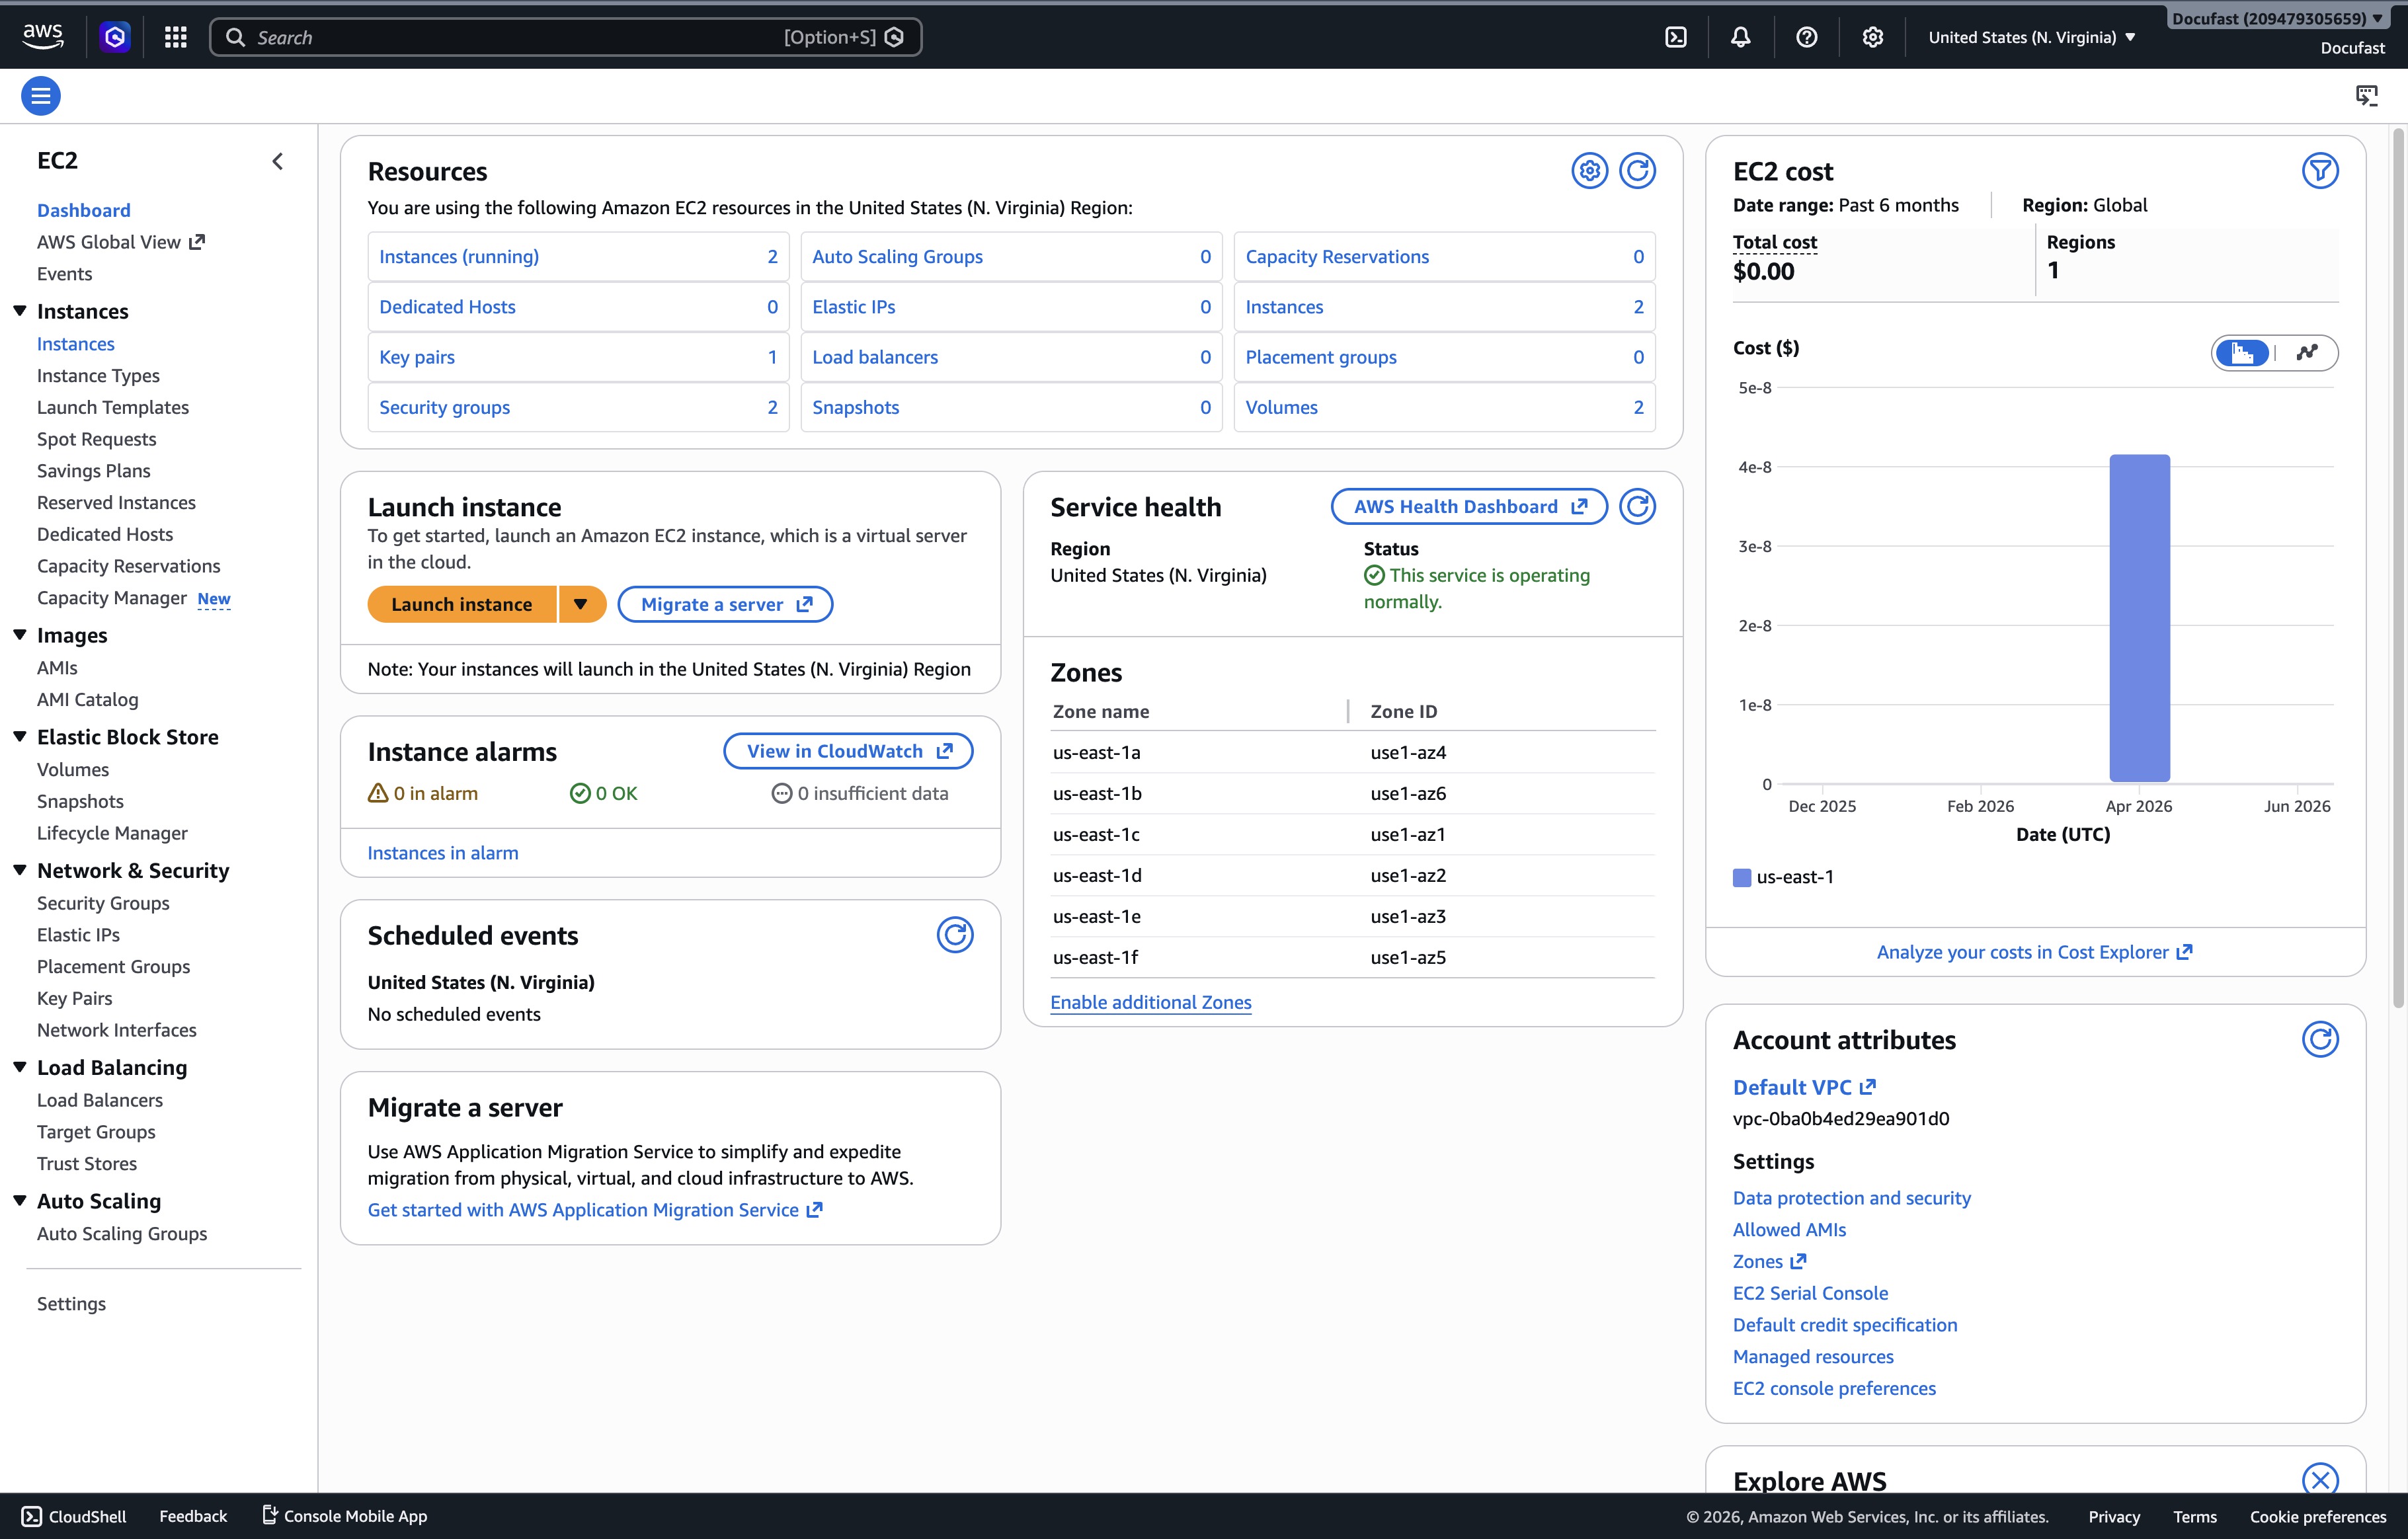
Task: Click the CloudShell icon in footer
Action: click(32, 1516)
